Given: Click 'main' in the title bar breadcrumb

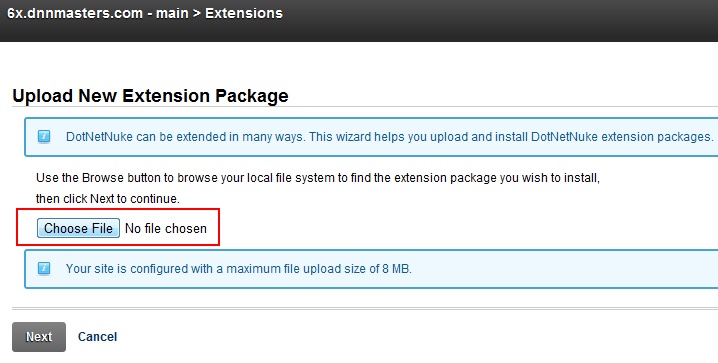Looking at the screenshot, I should coord(172,13).
